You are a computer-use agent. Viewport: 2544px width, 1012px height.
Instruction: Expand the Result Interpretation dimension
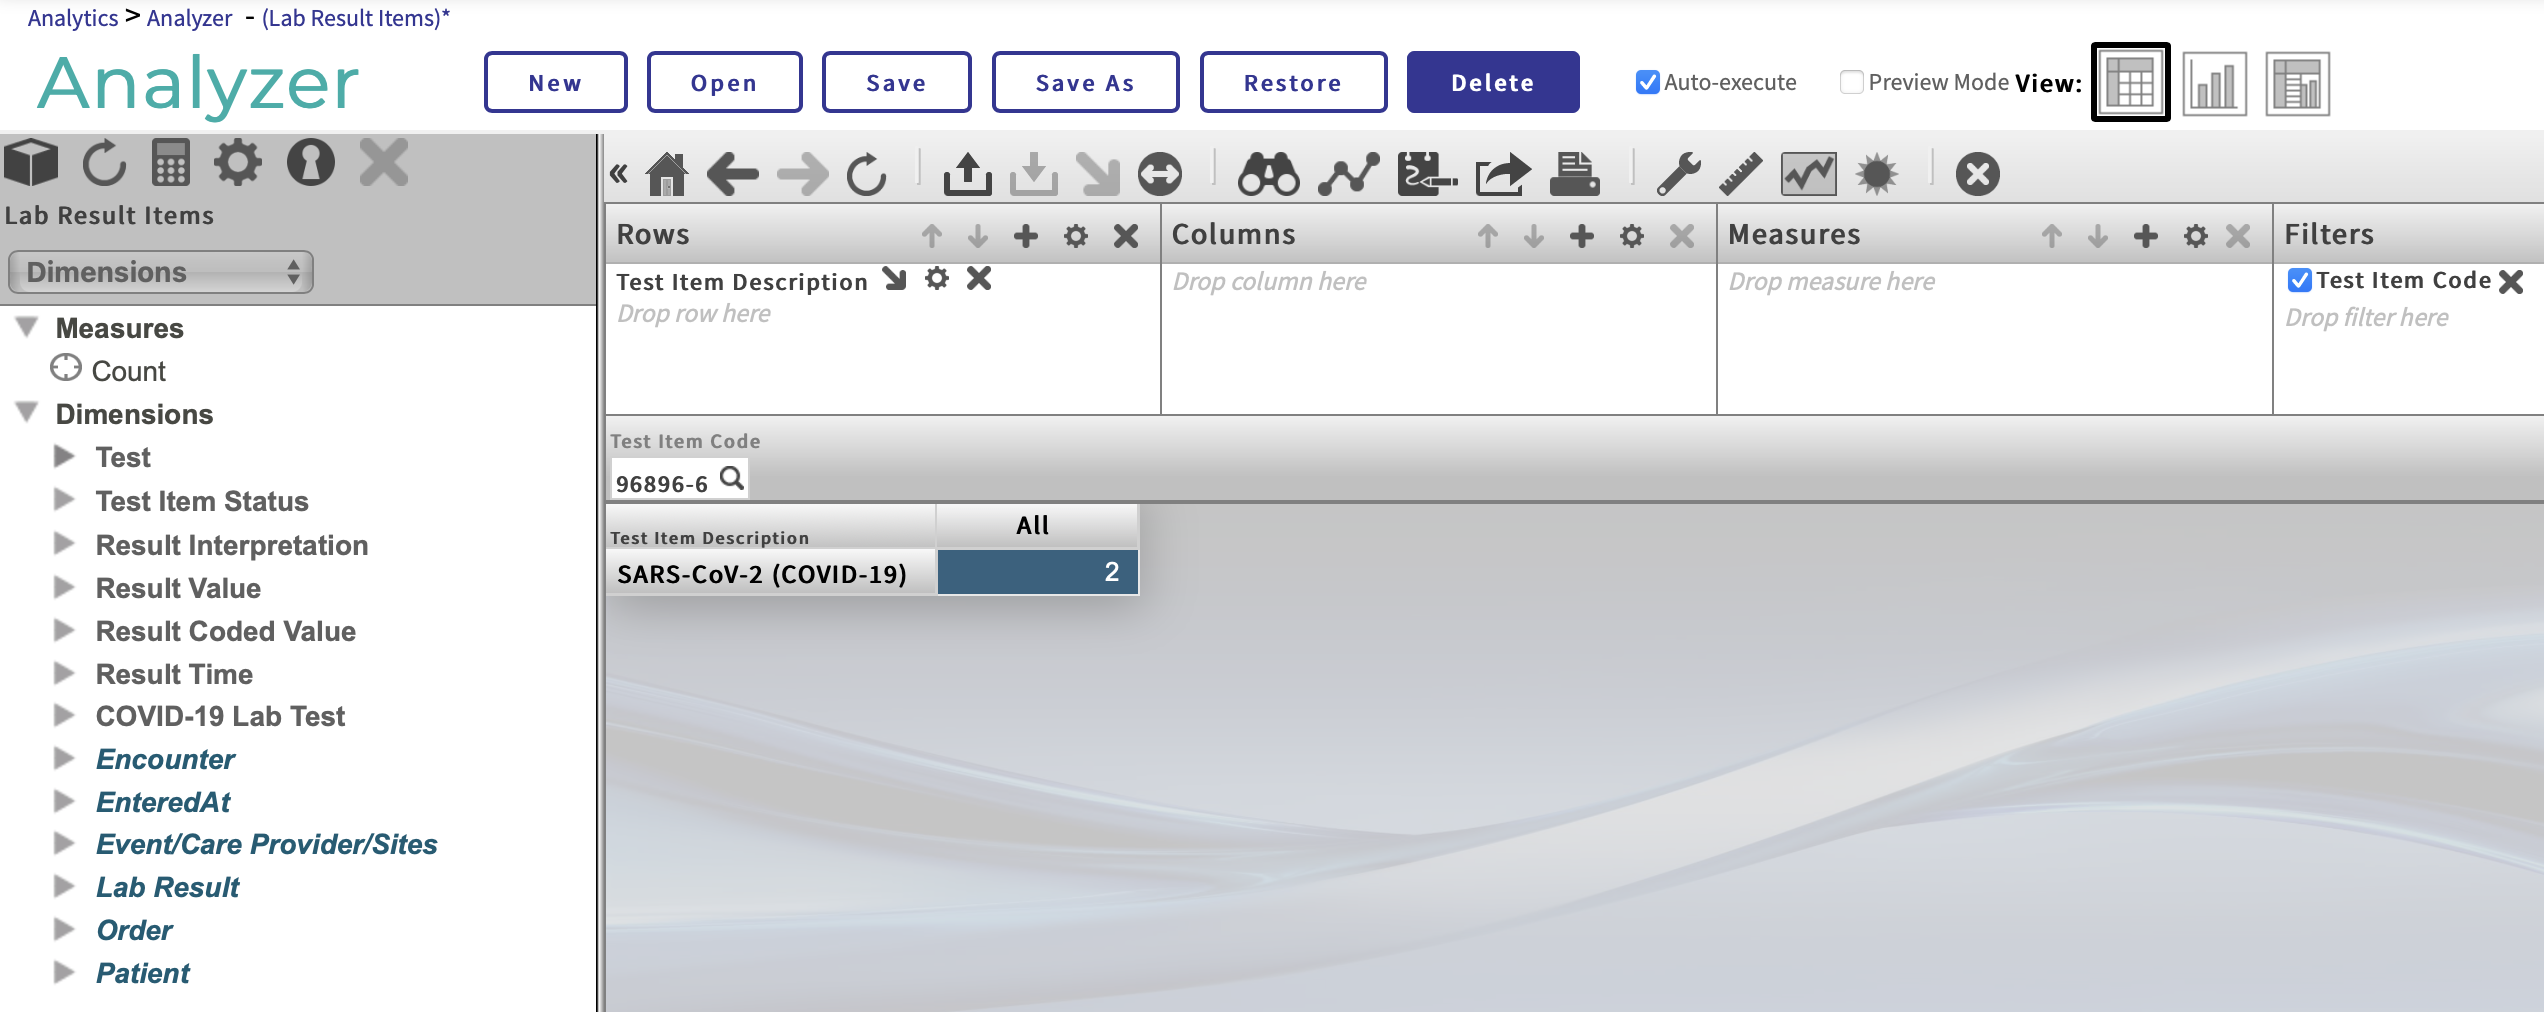[64, 544]
